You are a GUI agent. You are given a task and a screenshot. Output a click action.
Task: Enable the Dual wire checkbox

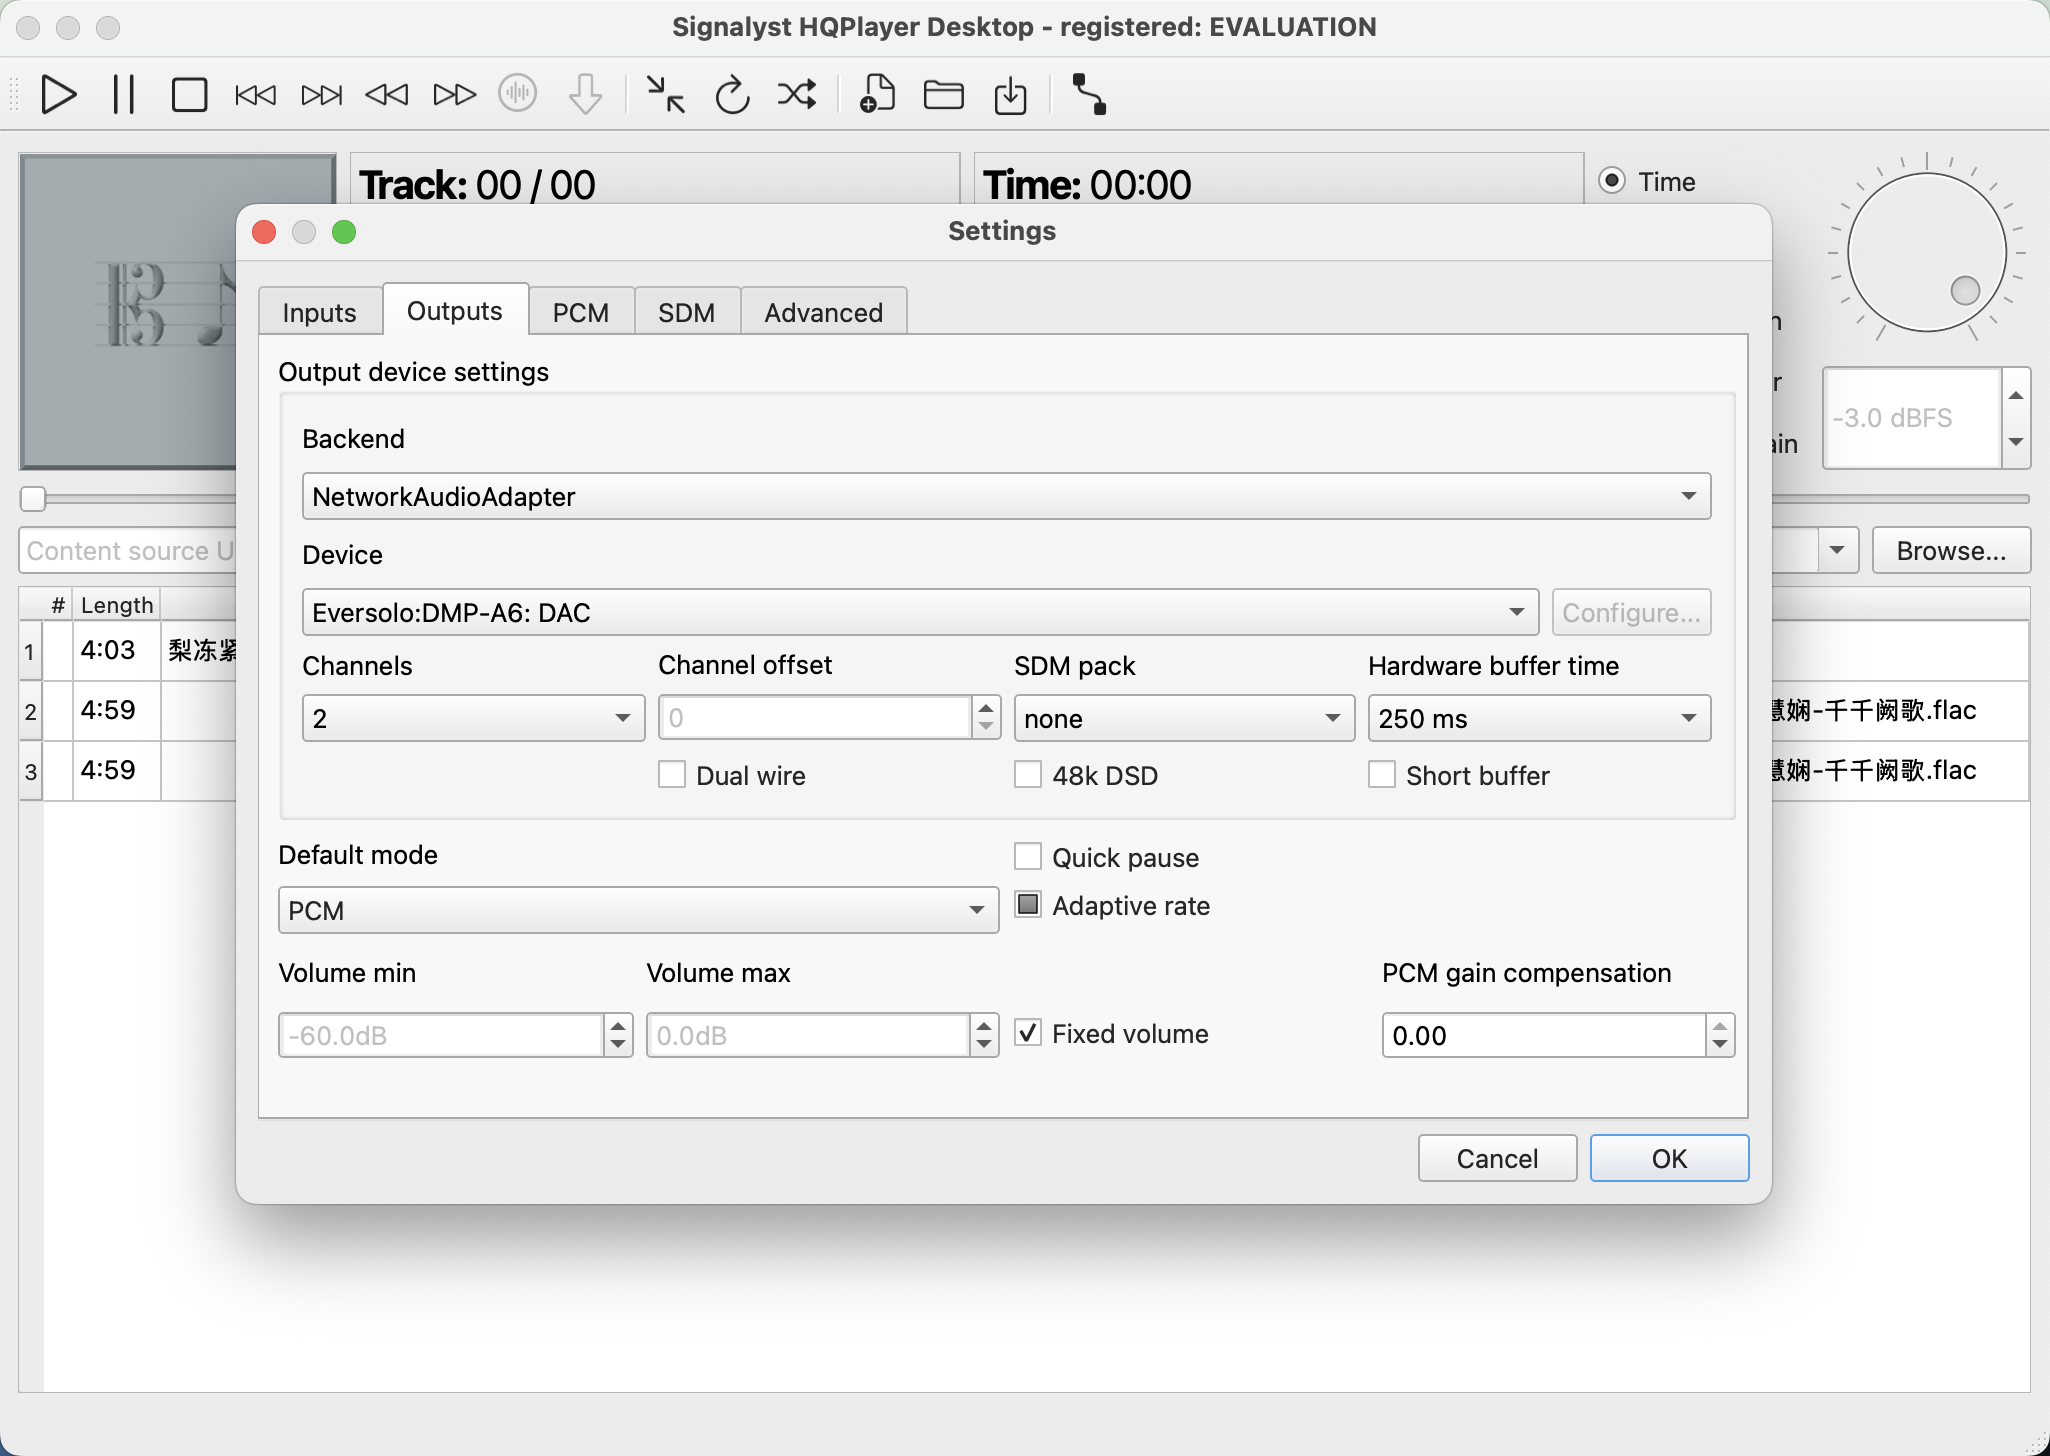click(x=672, y=775)
